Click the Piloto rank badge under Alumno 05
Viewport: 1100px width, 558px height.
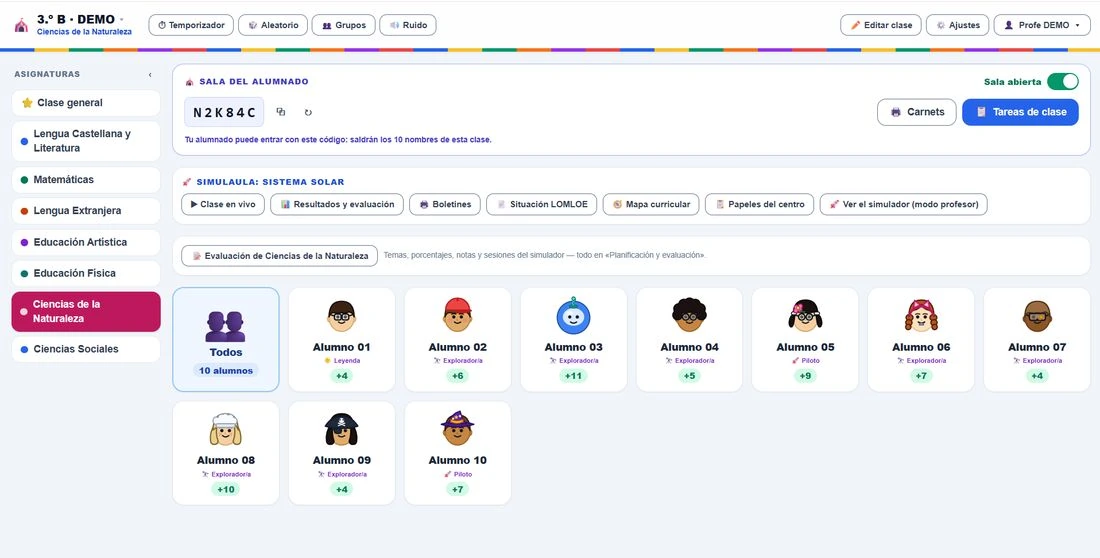pos(805,361)
